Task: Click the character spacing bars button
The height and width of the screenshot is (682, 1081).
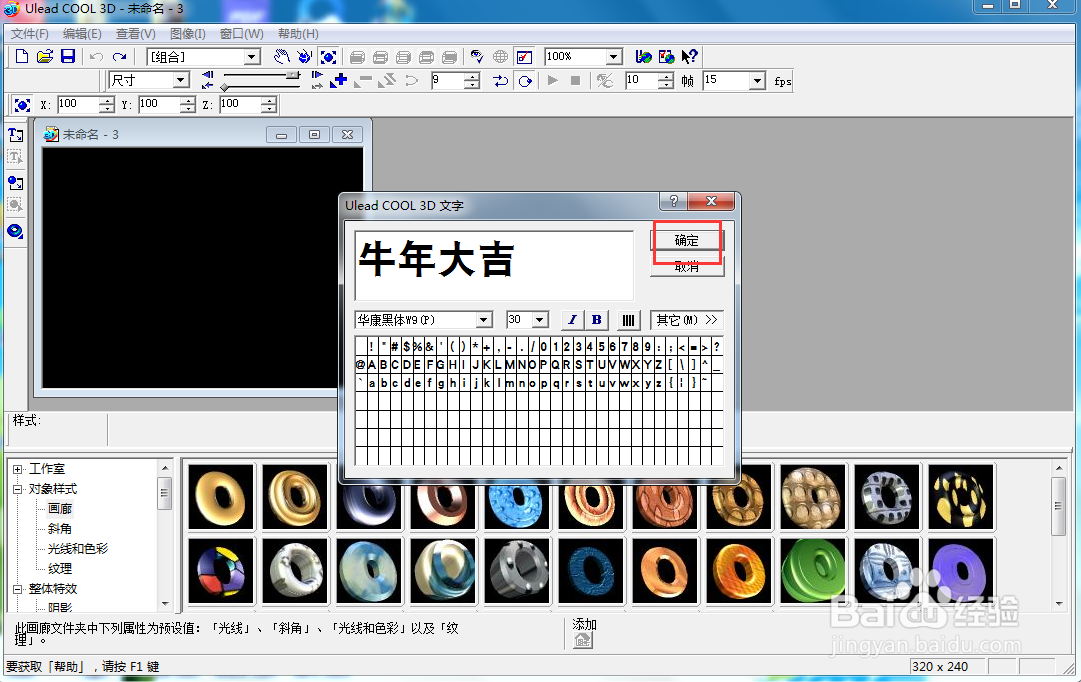Action: pyautogui.click(x=628, y=320)
